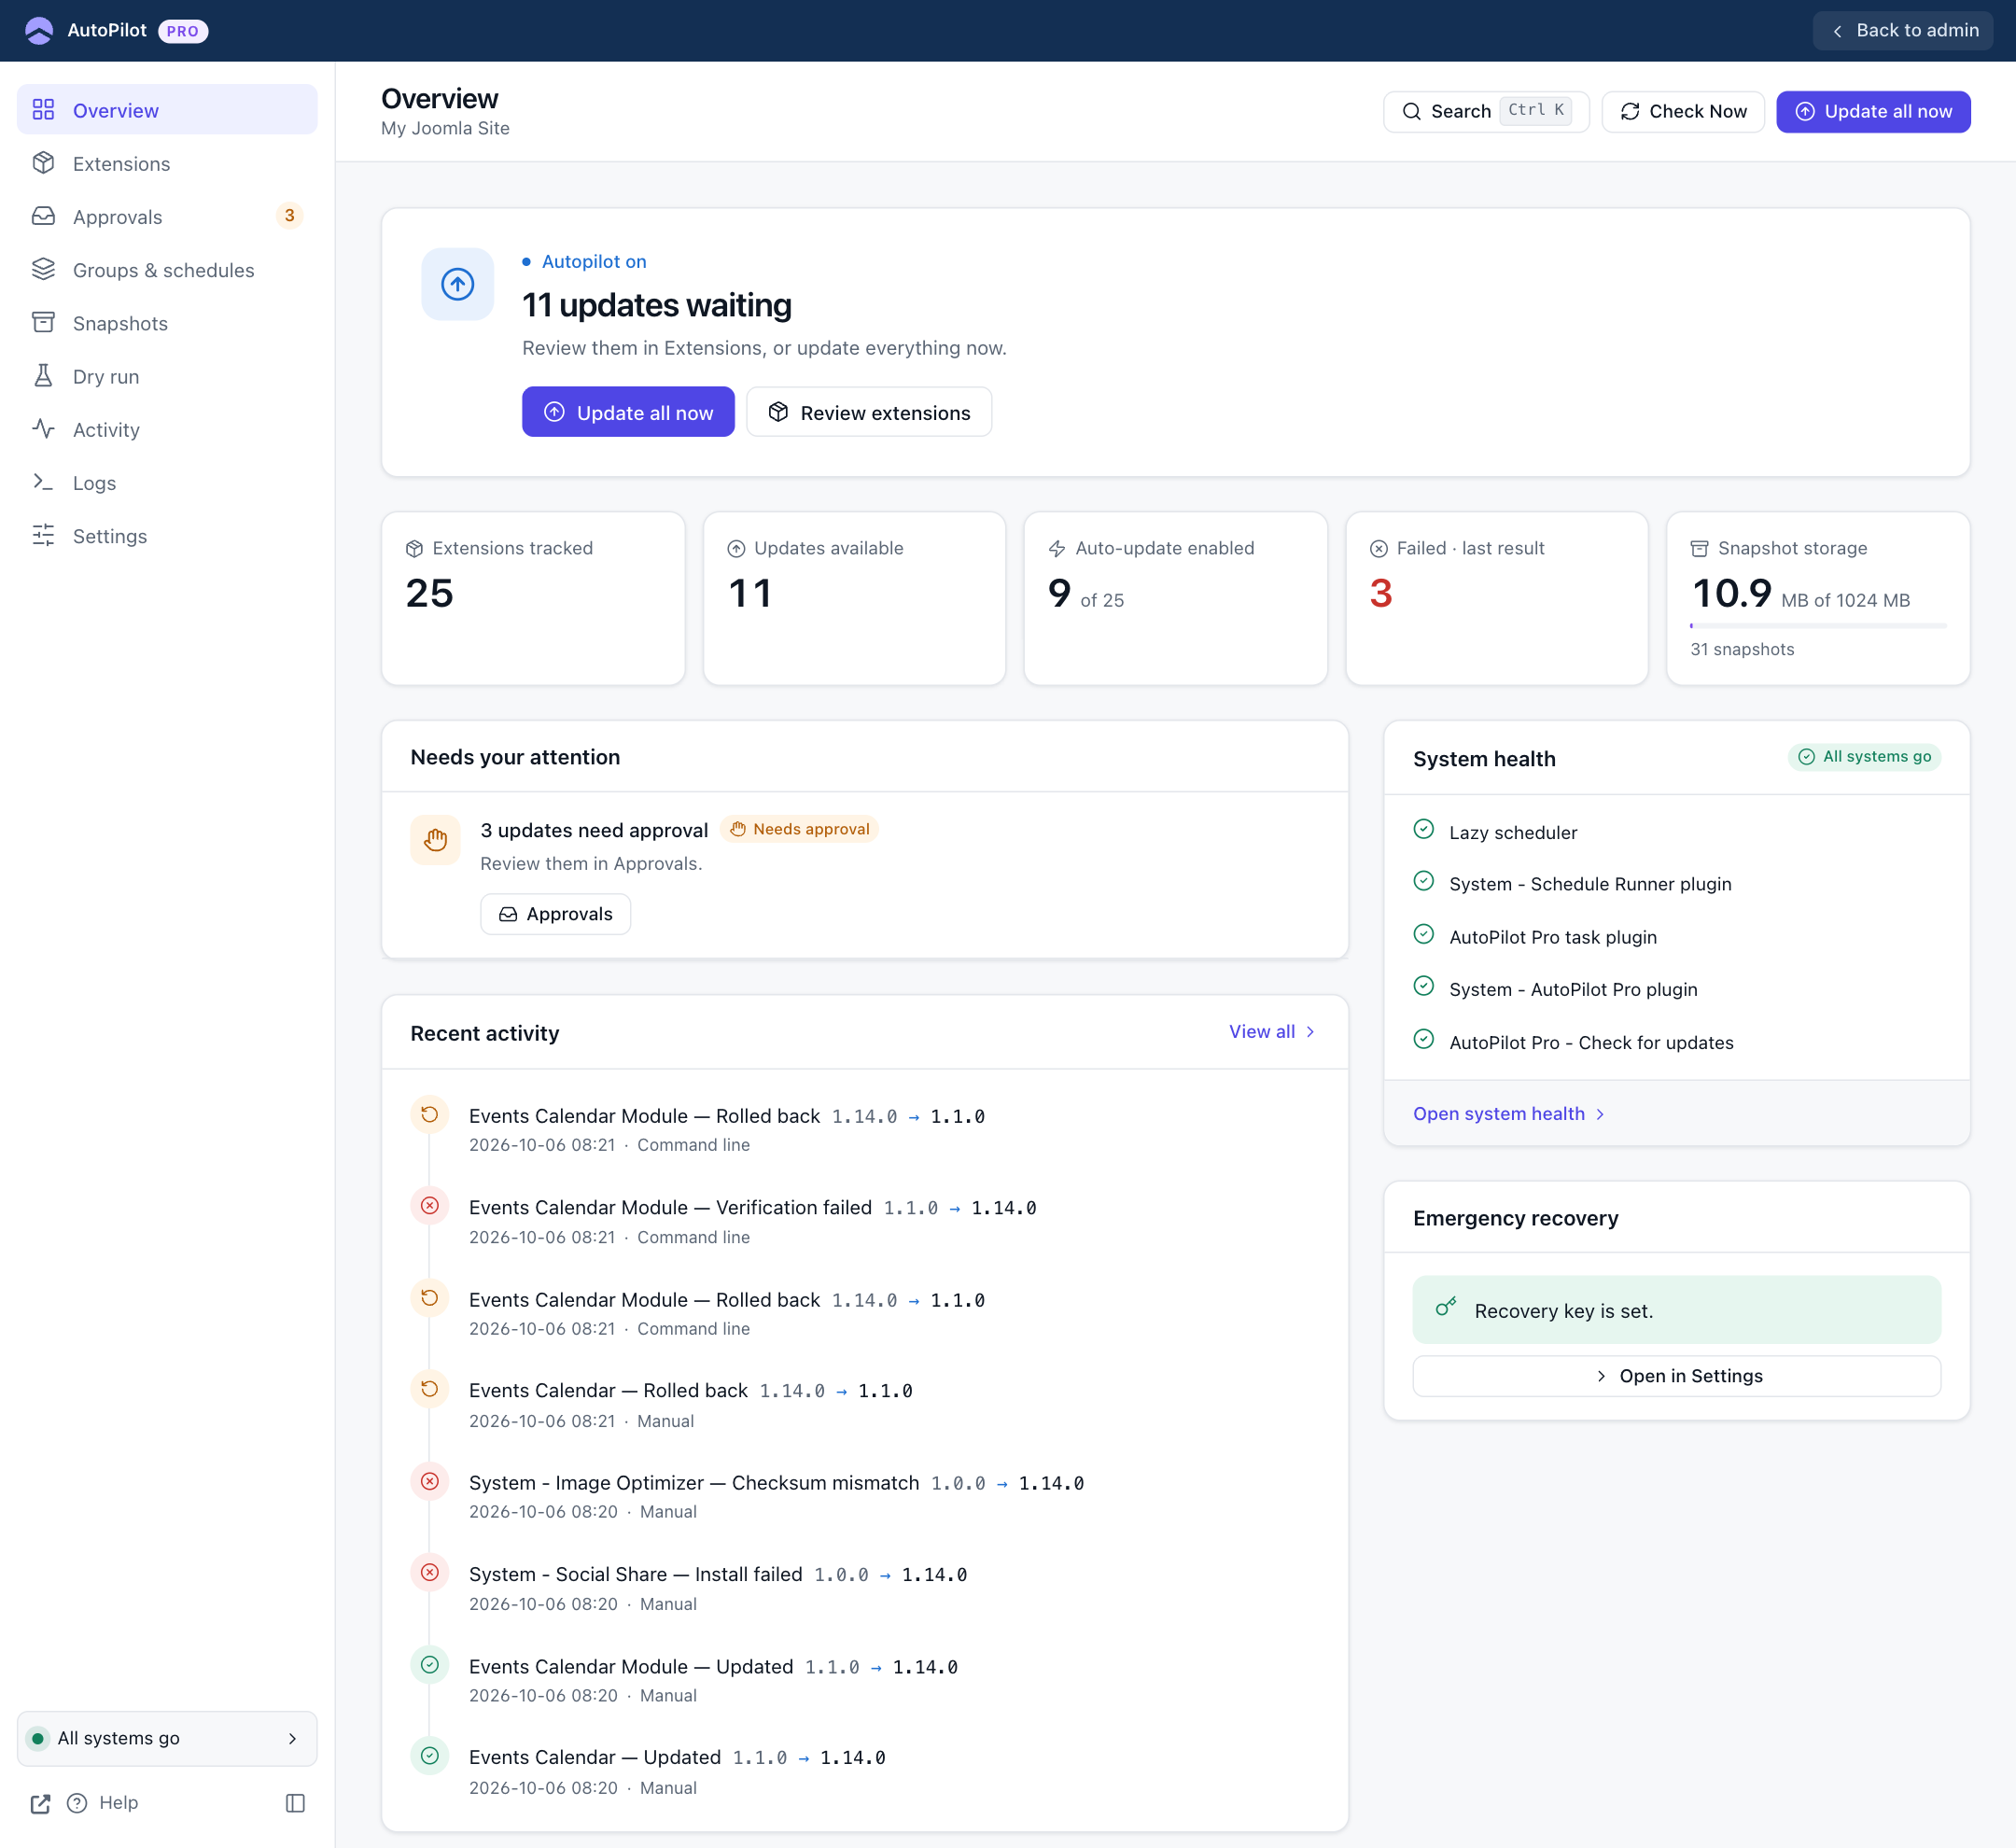Click the sidebar collapse panel icon
The width and height of the screenshot is (2016, 1848).
(295, 1803)
